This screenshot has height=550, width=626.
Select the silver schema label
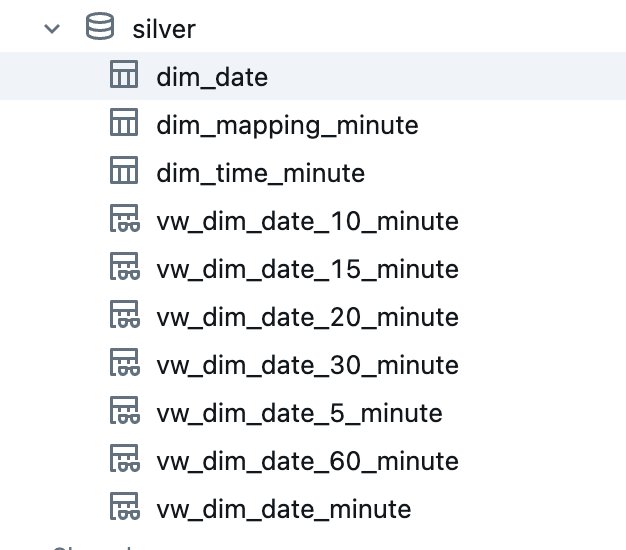tap(164, 29)
